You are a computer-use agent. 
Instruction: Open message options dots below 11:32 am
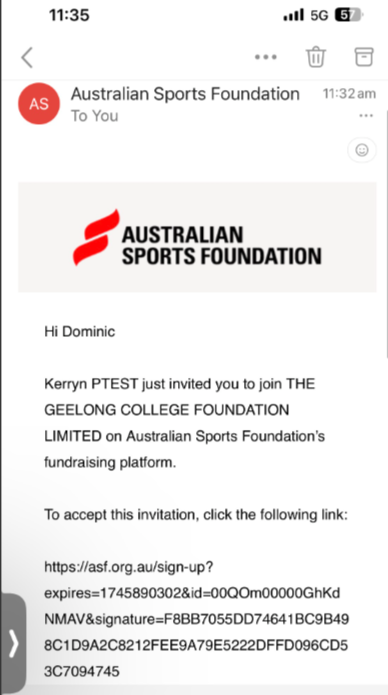(366, 116)
